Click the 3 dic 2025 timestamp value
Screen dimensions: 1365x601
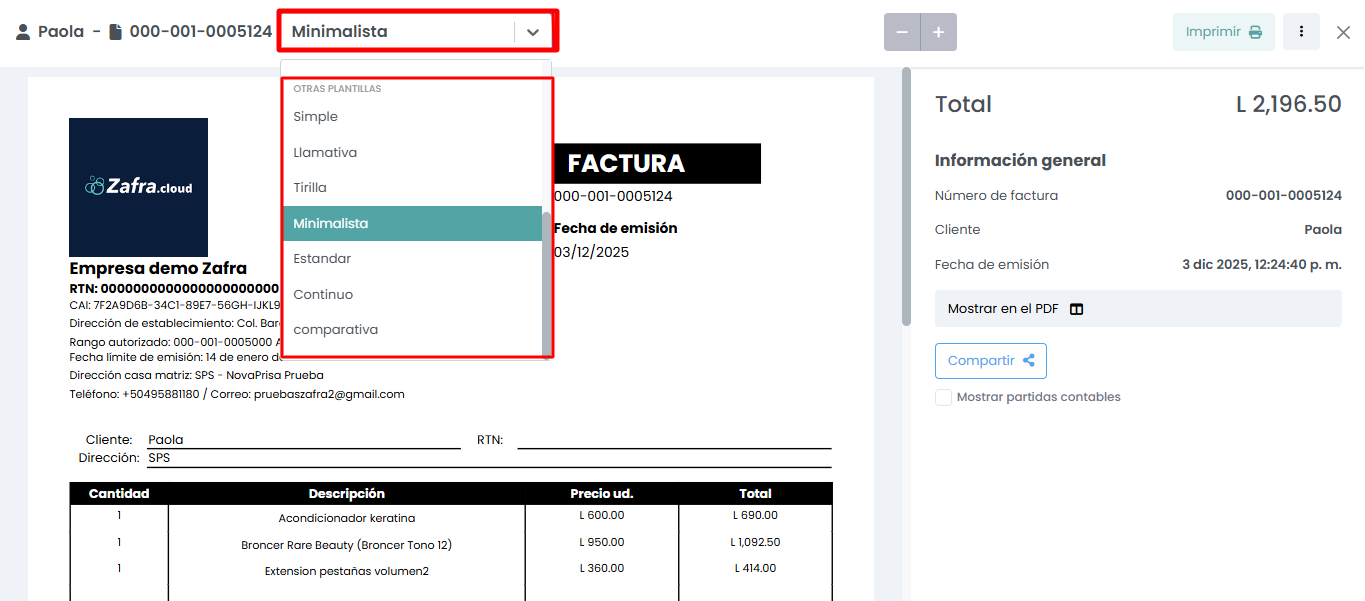(1262, 265)
